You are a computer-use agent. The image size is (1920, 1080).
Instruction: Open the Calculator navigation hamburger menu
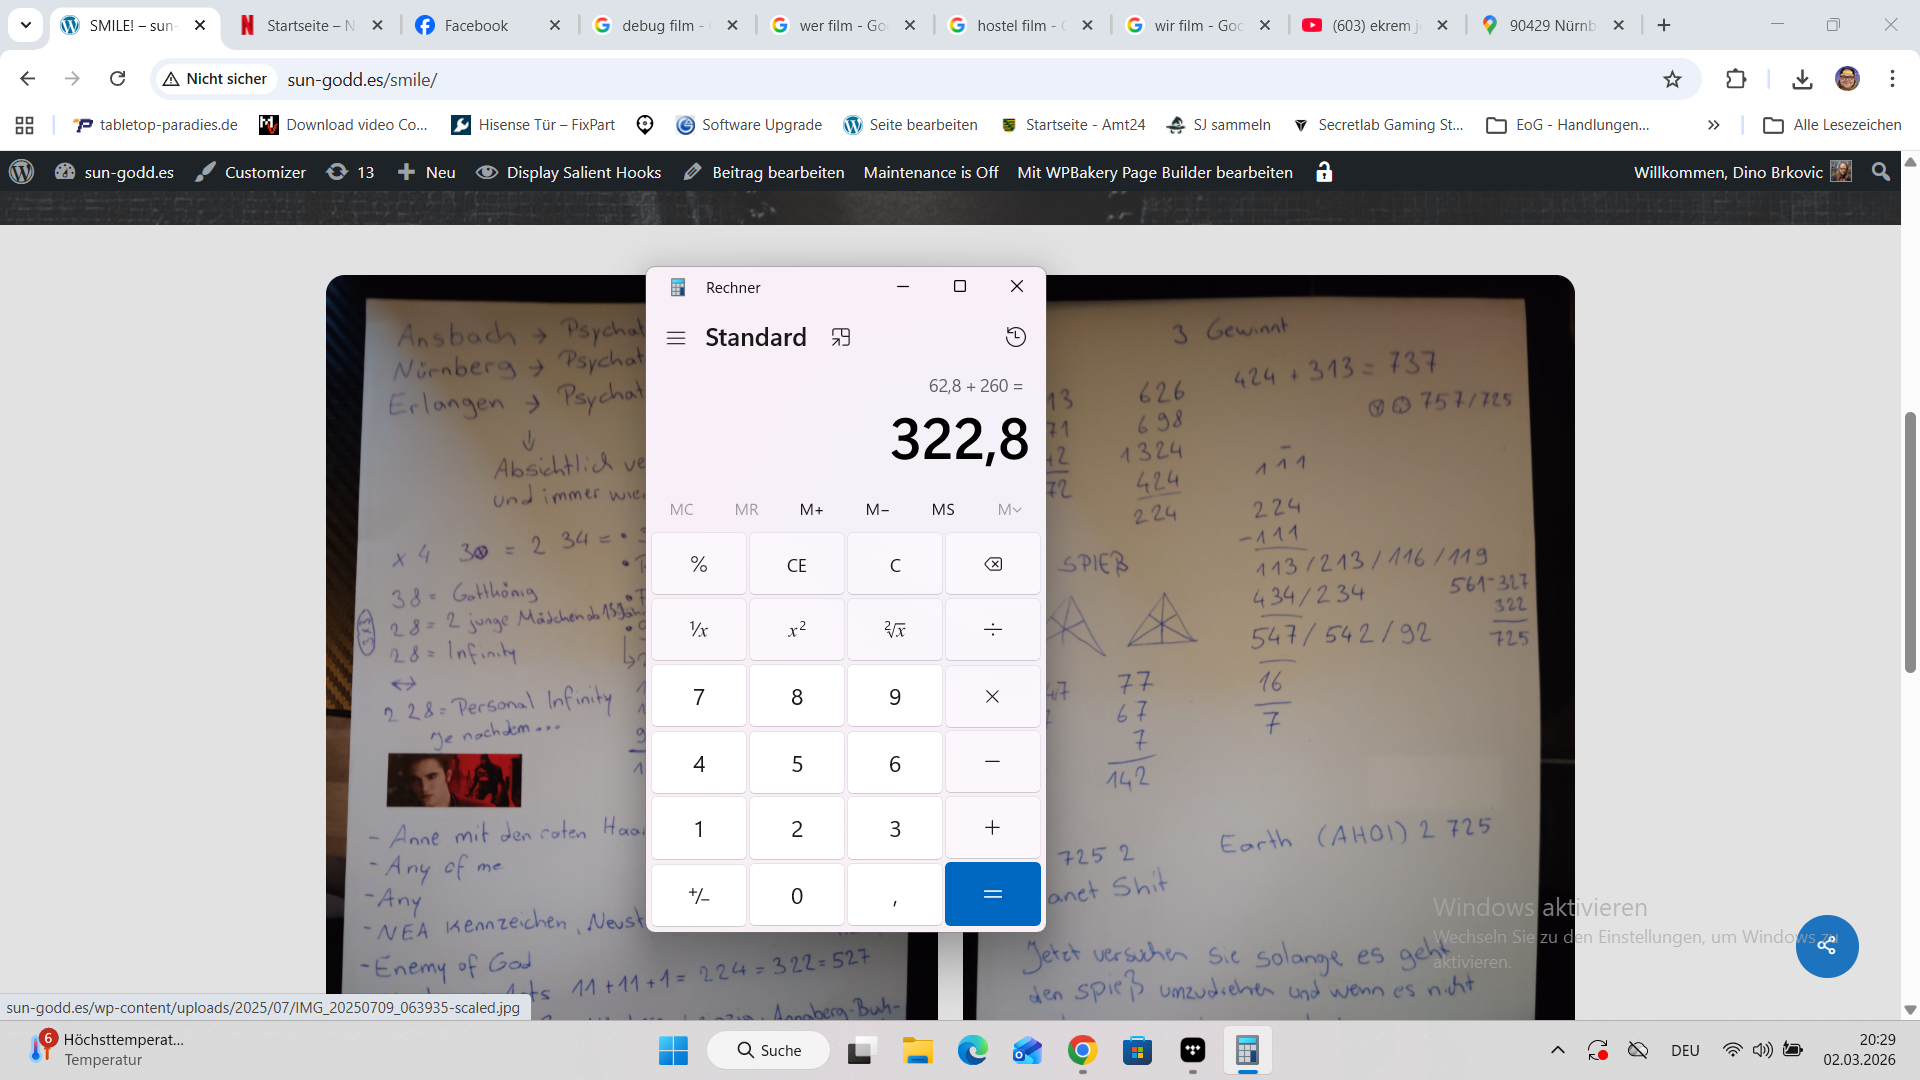tap(676, 338)
